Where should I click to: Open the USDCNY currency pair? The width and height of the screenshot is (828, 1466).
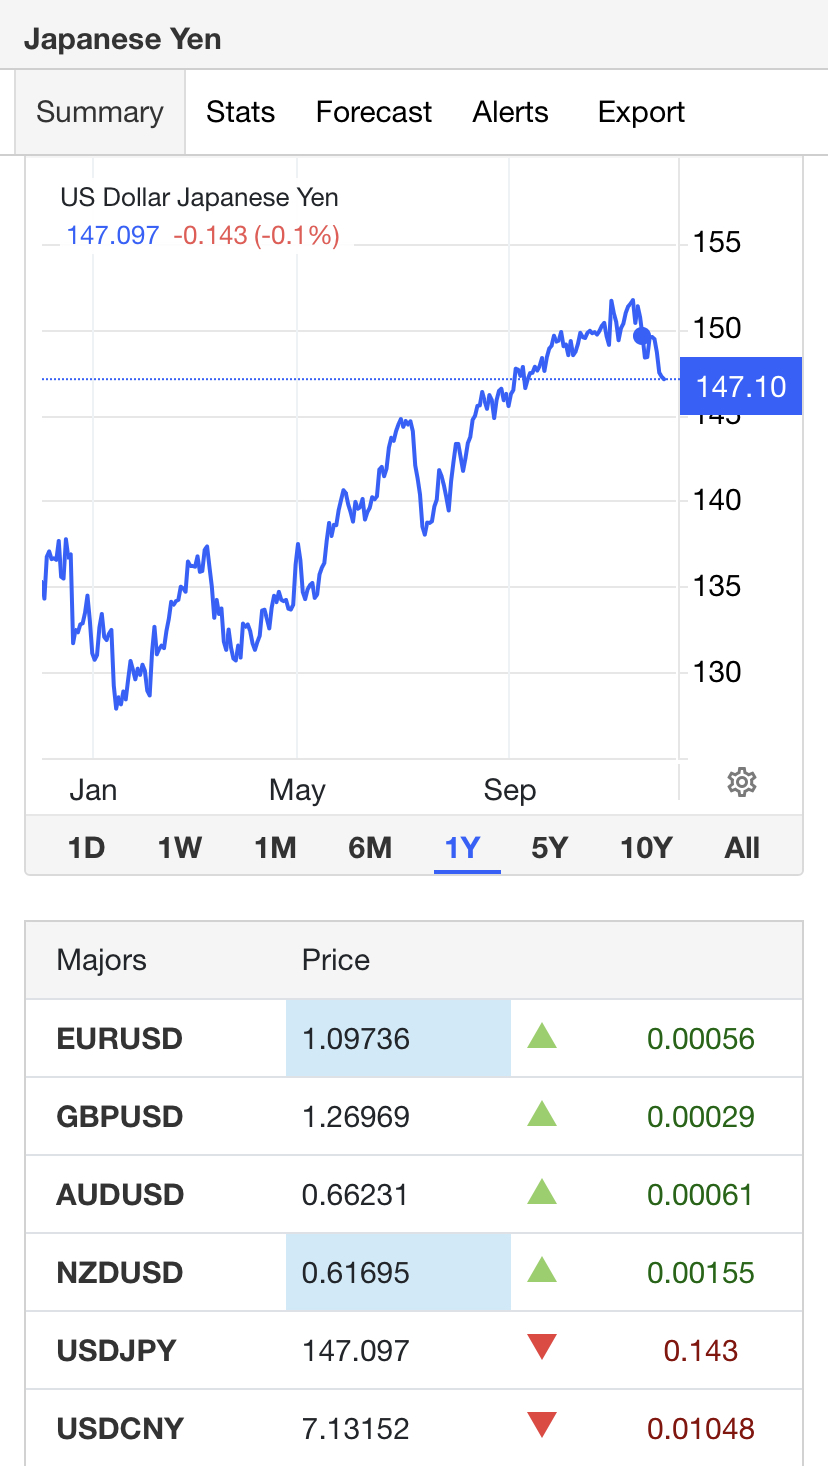tap(120, 1428)
